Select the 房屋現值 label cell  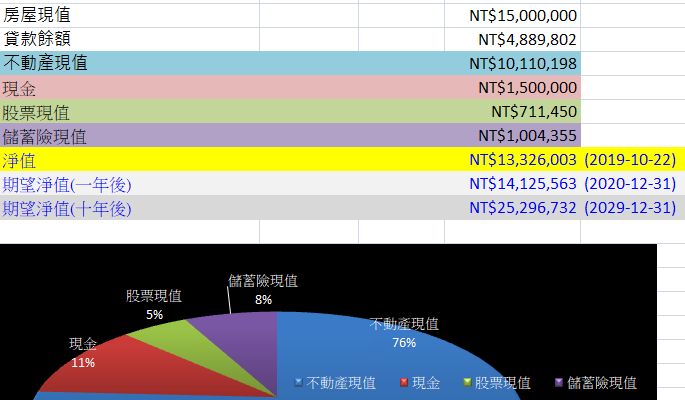coord(129,16)
